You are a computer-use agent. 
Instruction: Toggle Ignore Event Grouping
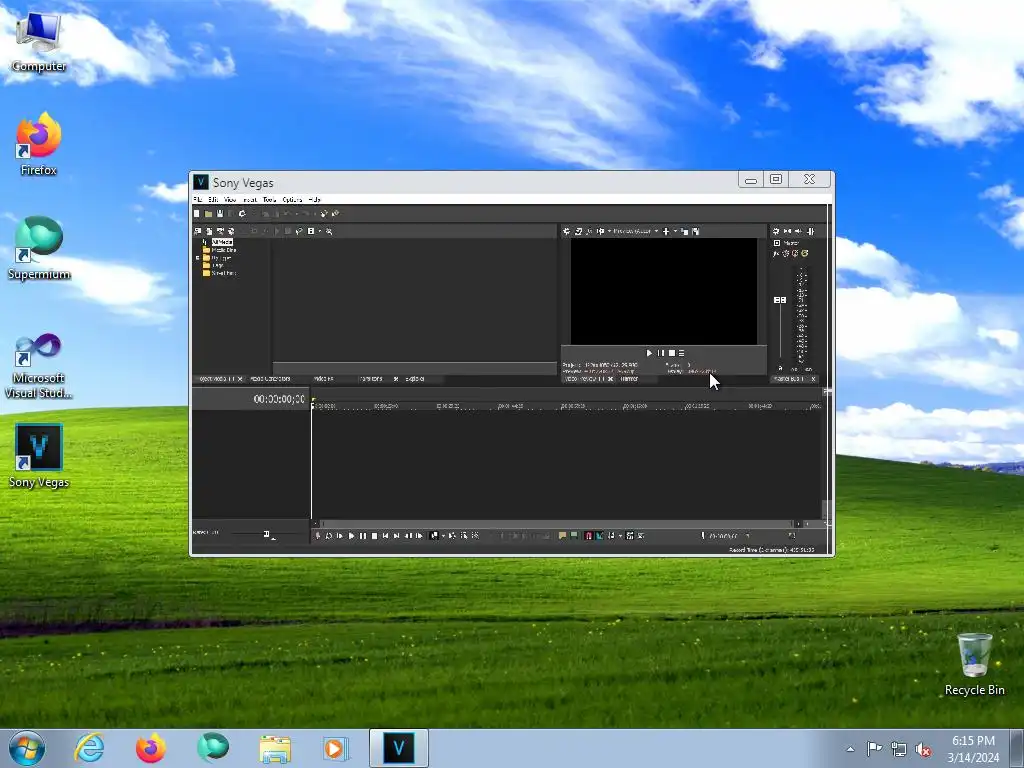click(641, 536)
